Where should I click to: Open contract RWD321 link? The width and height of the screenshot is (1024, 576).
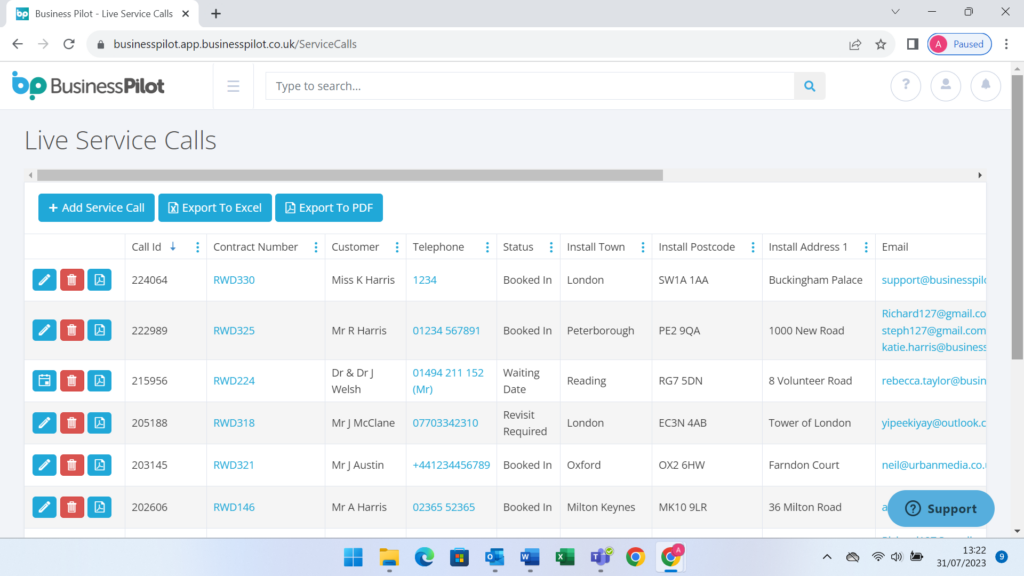[x=234, y=465]
